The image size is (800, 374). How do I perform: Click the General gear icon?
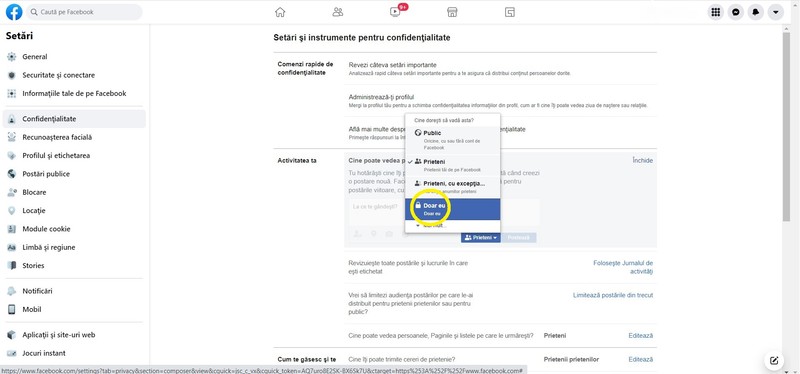click(x=12, y=57)
